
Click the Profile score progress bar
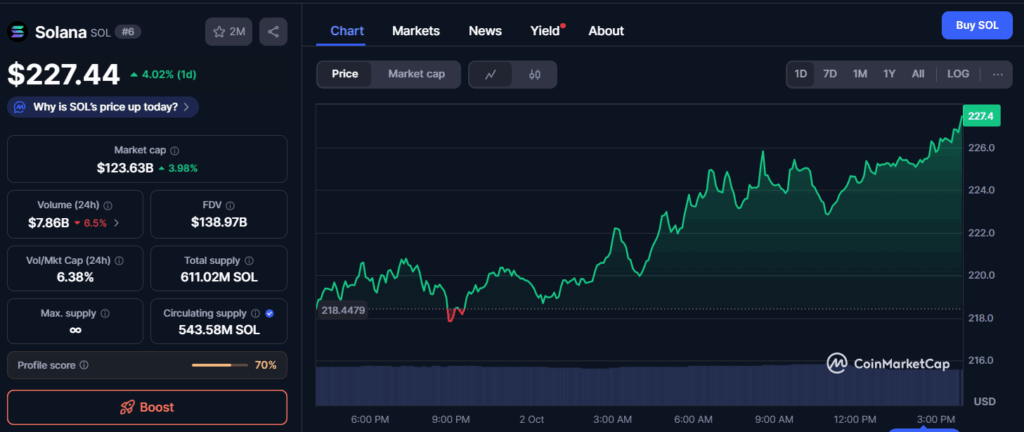tap(218, 366)
